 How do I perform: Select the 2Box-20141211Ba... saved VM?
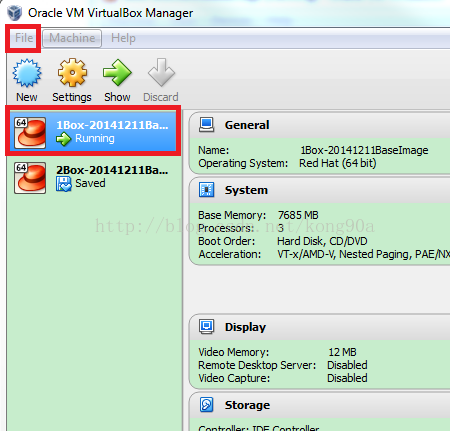[x=93, y=177]
